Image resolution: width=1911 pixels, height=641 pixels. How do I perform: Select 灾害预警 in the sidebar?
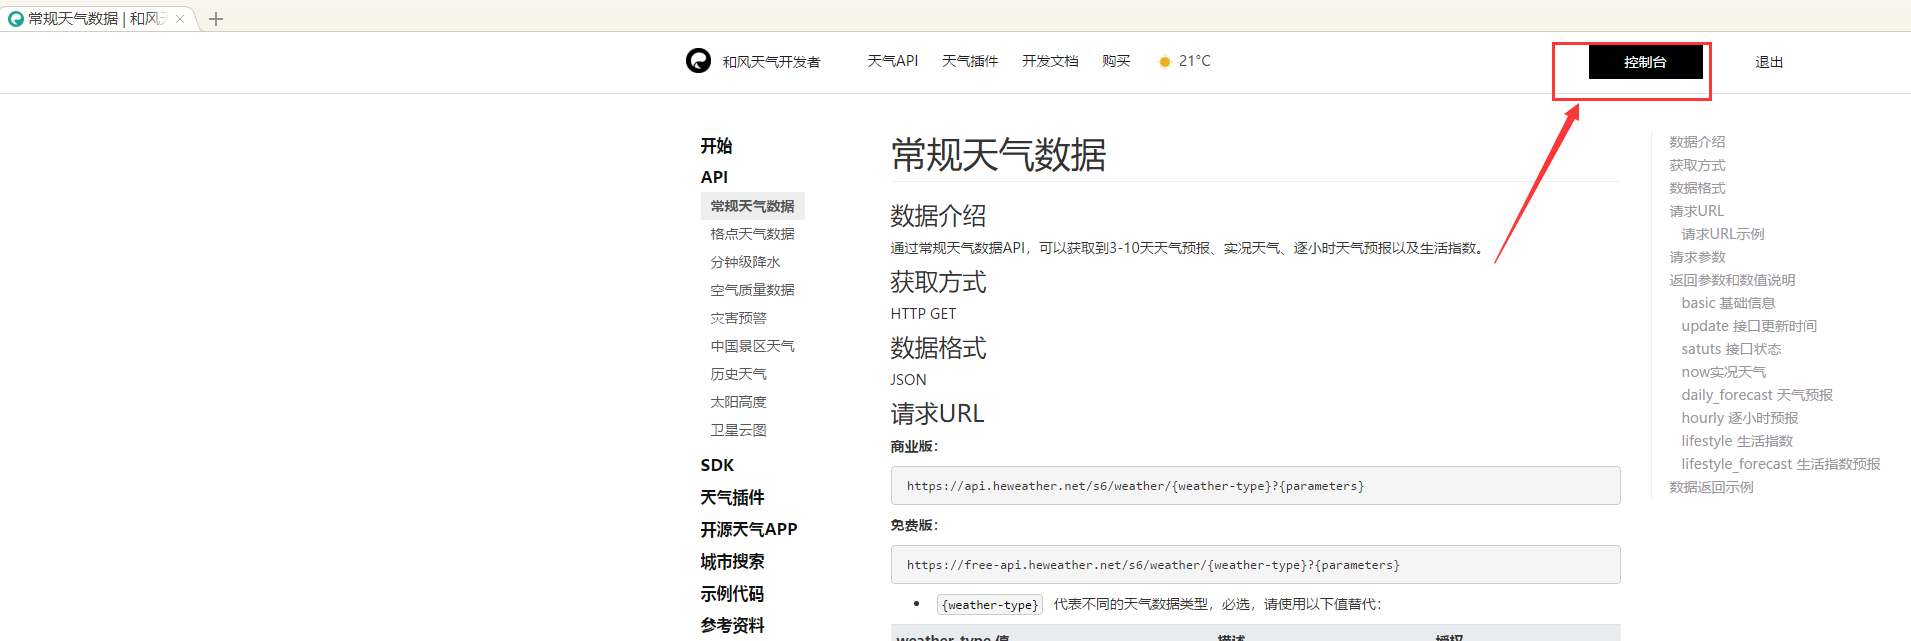[739, 318]
